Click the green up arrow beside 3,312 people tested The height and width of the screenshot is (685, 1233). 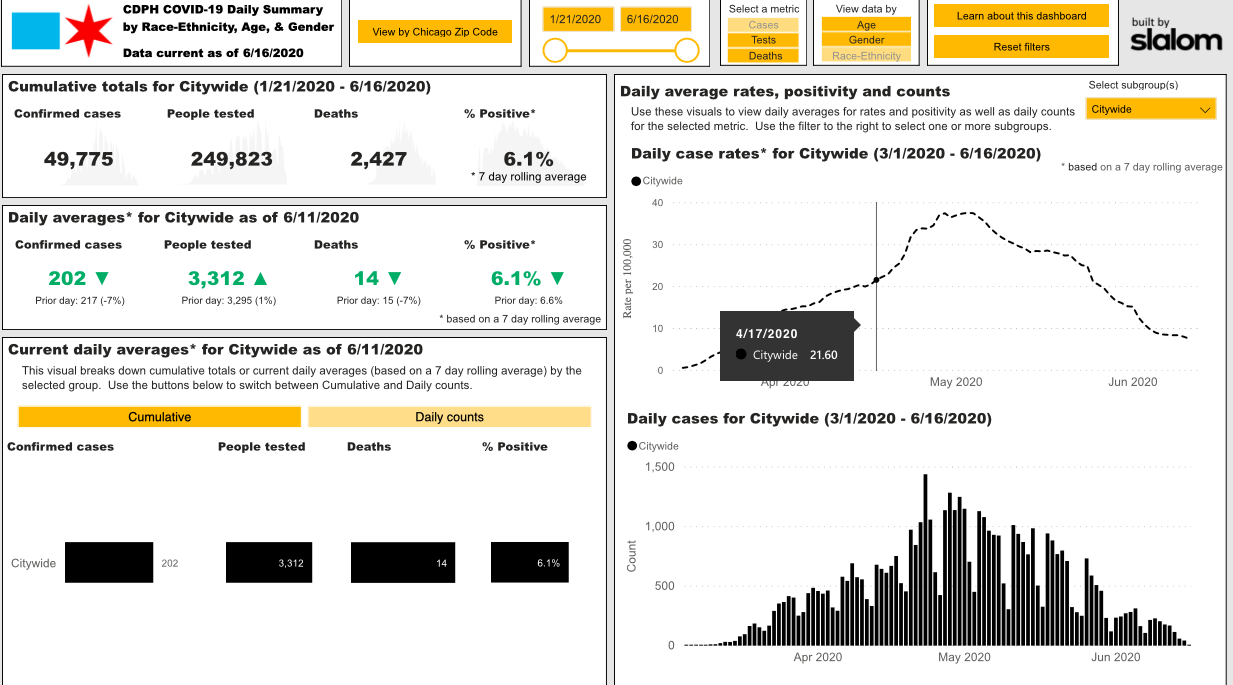263,279
